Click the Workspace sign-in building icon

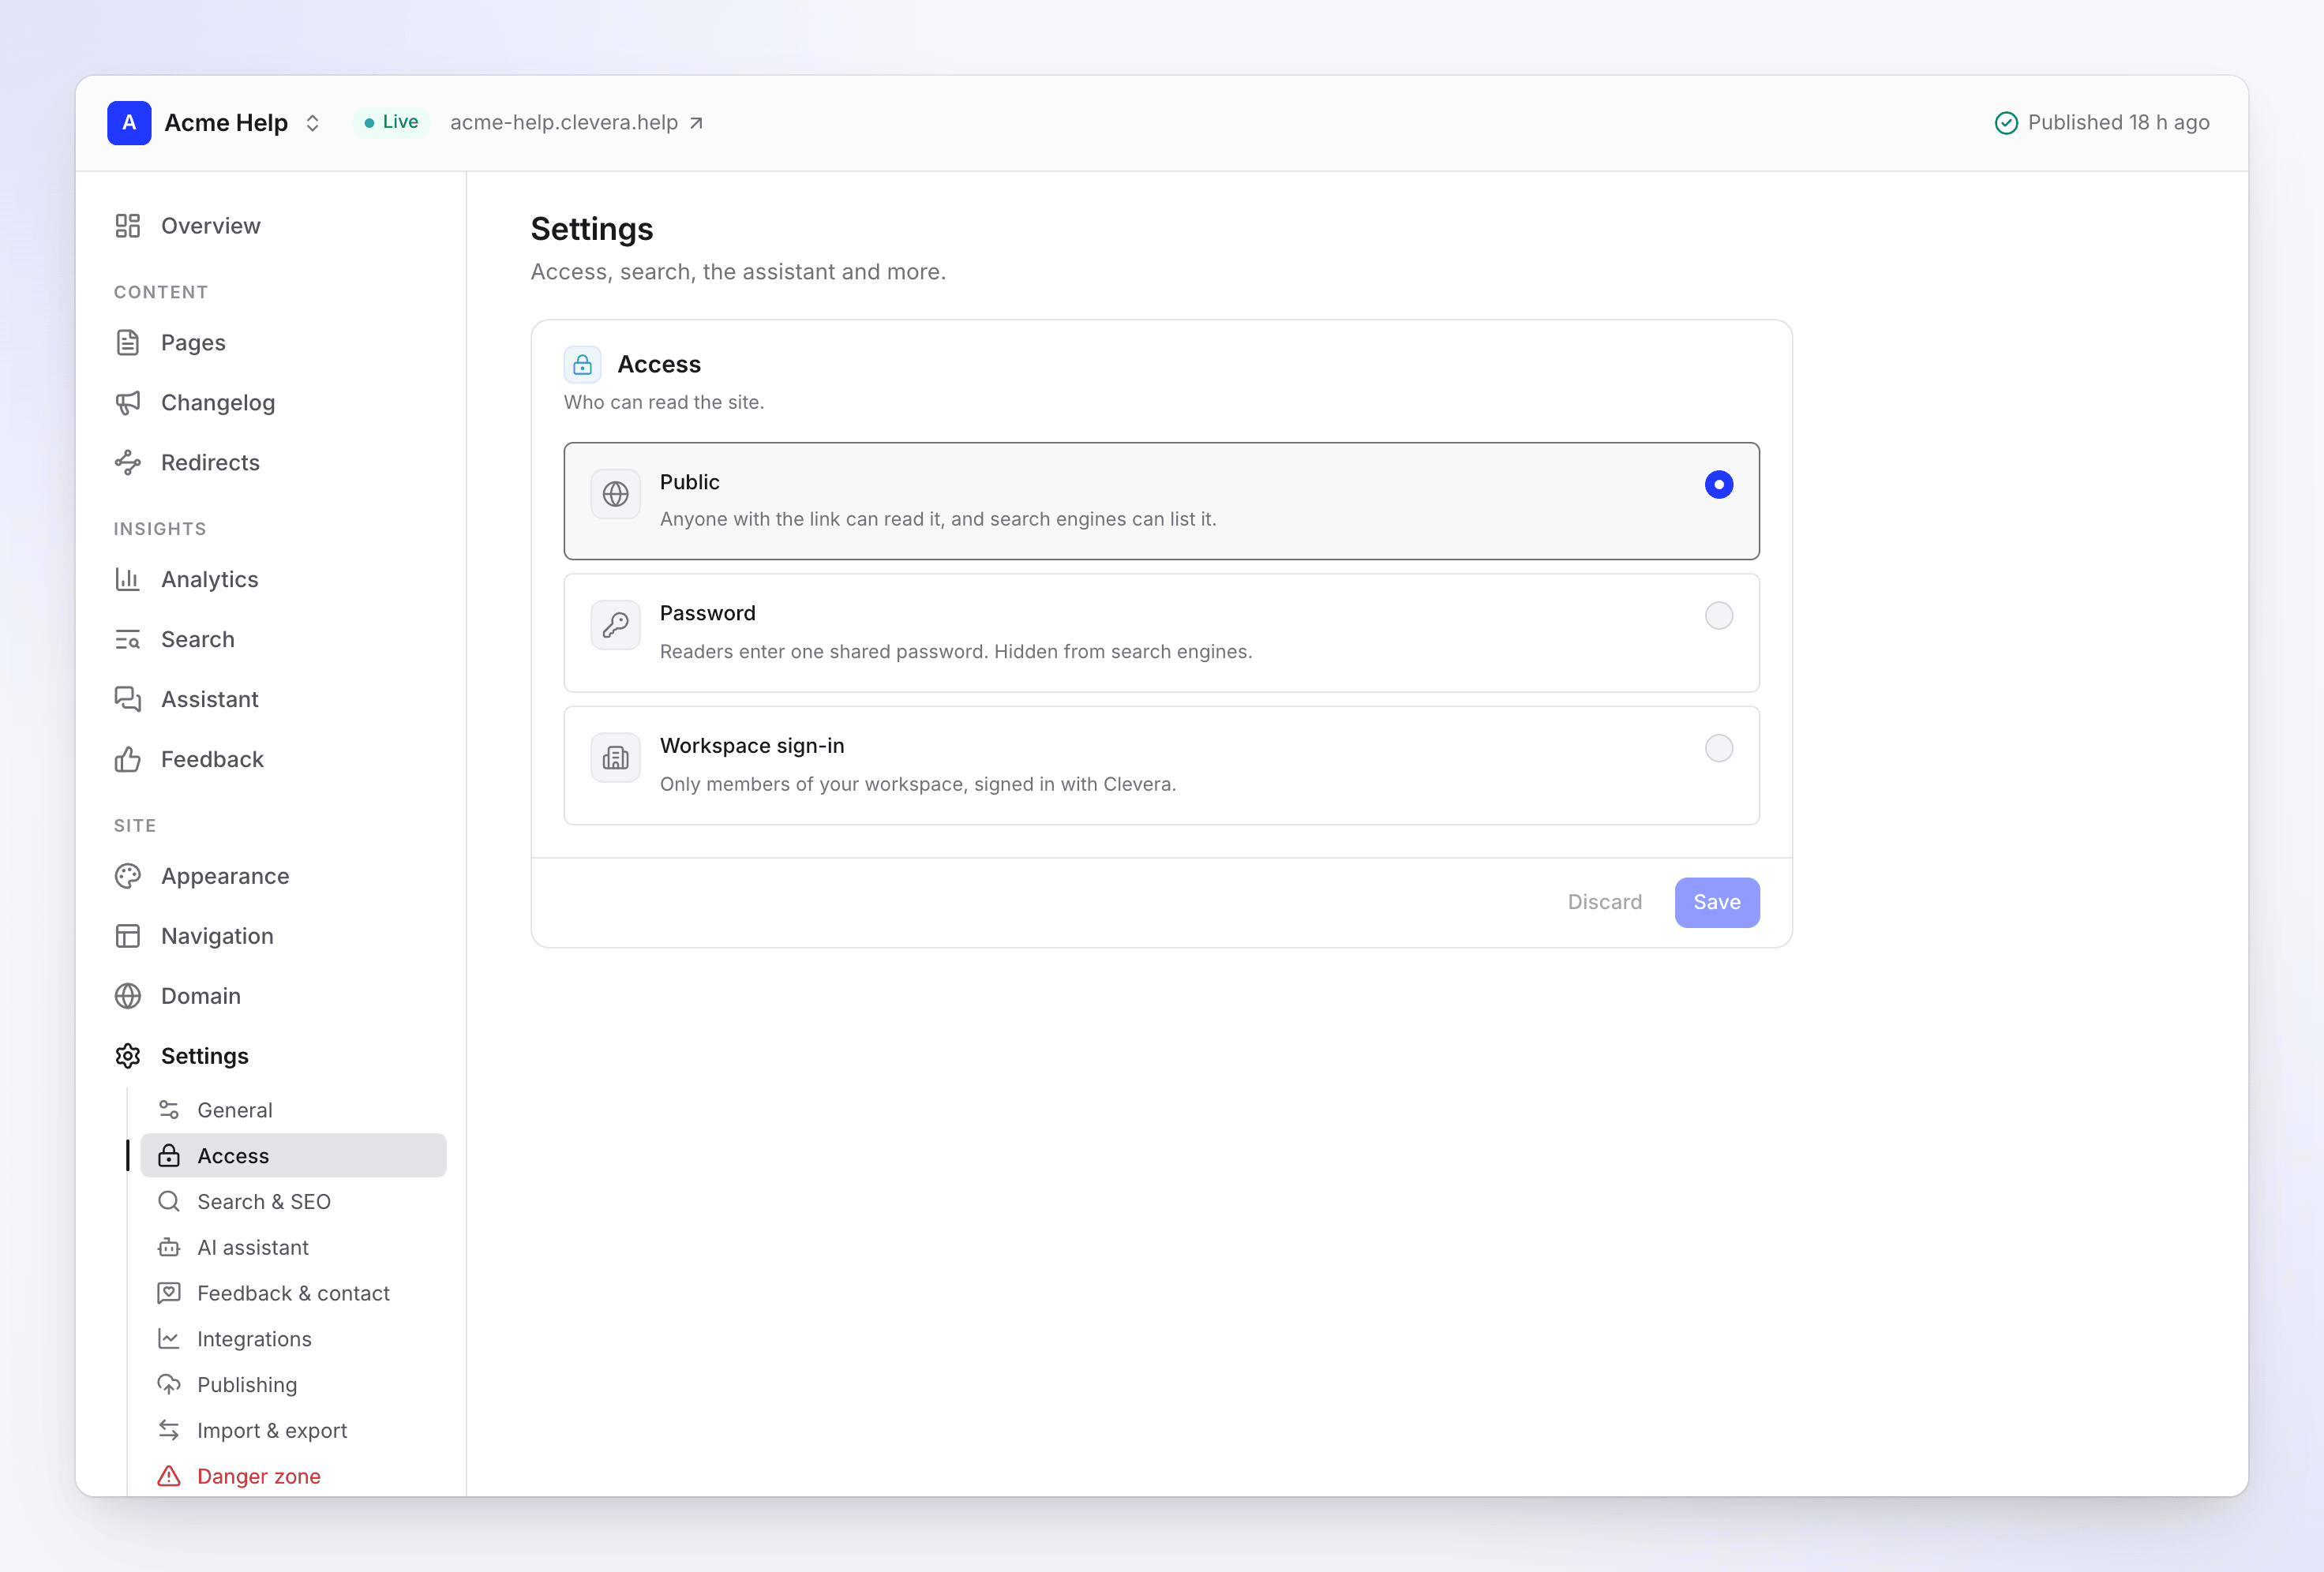616,759
